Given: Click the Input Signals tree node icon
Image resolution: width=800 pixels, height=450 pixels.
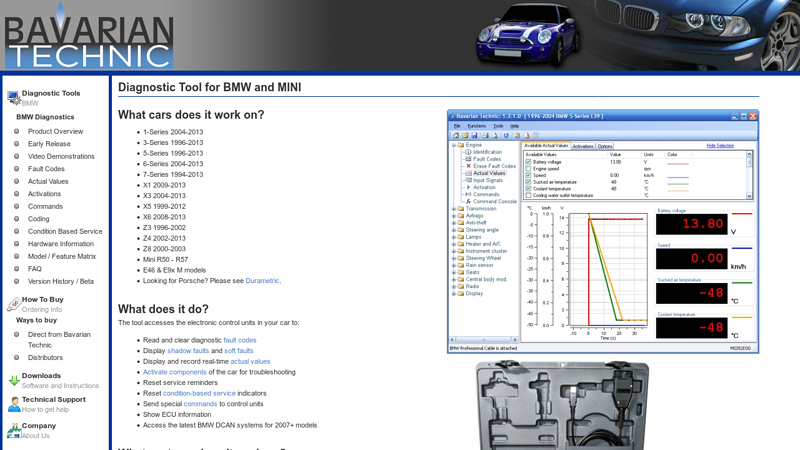Looking at the screenshot, I should 468,180.
